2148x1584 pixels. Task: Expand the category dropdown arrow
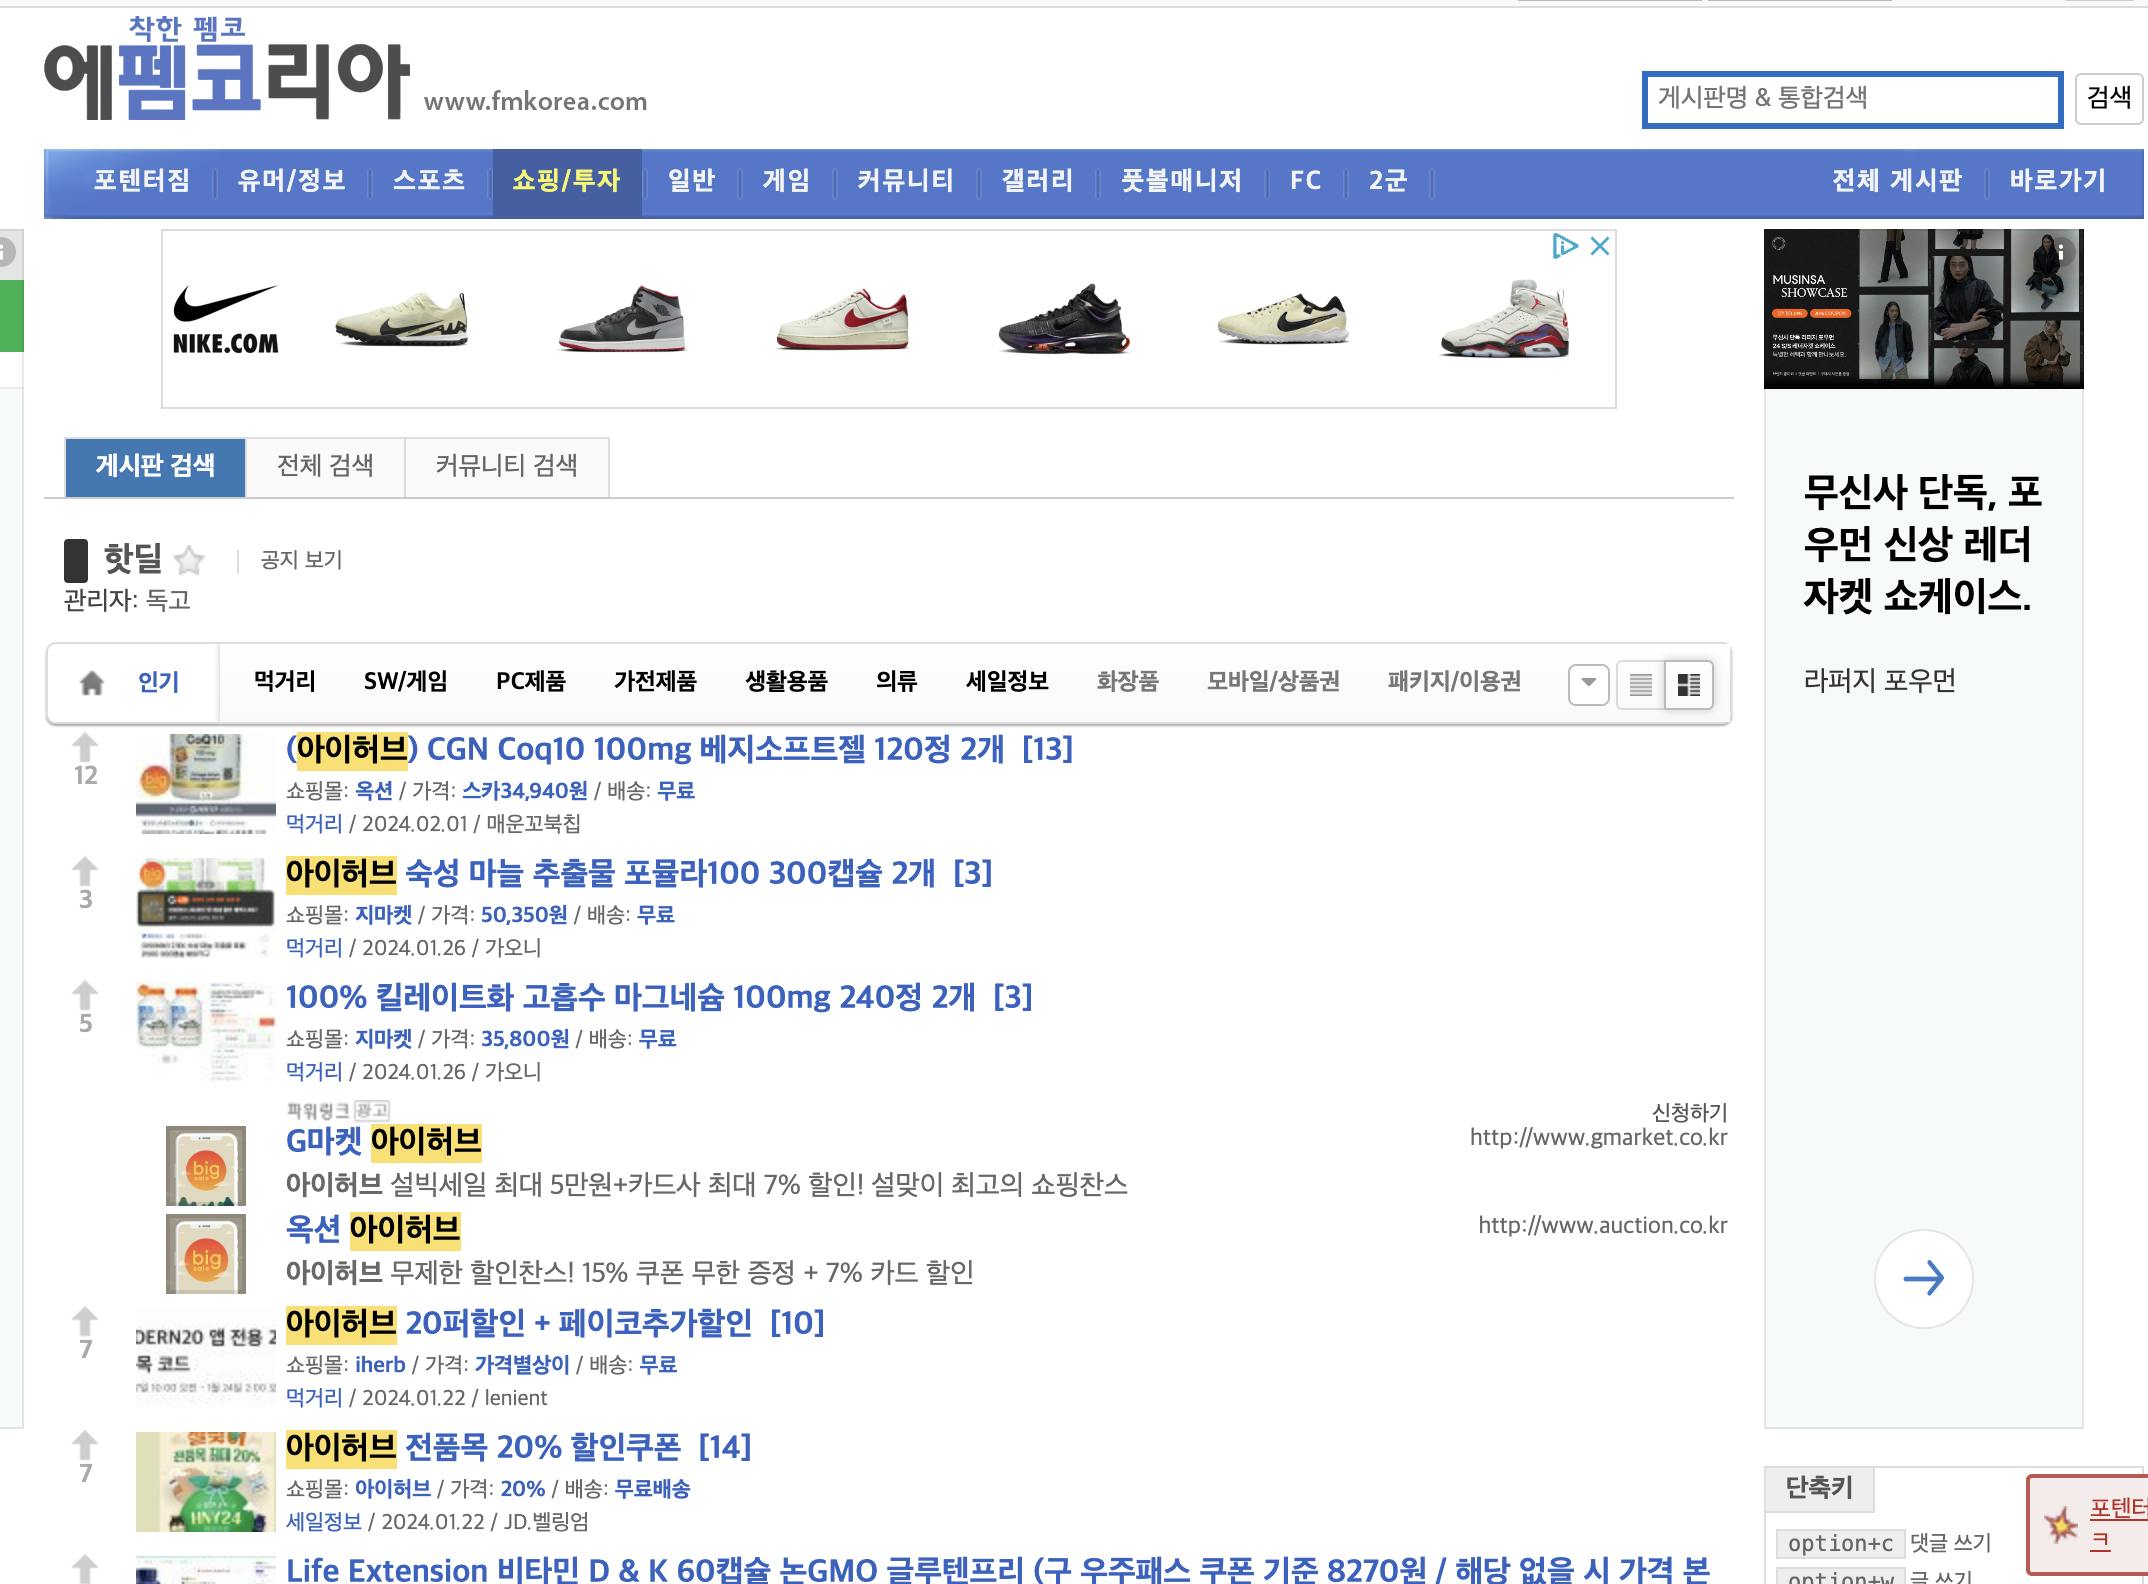click(x=1588, y=685)
